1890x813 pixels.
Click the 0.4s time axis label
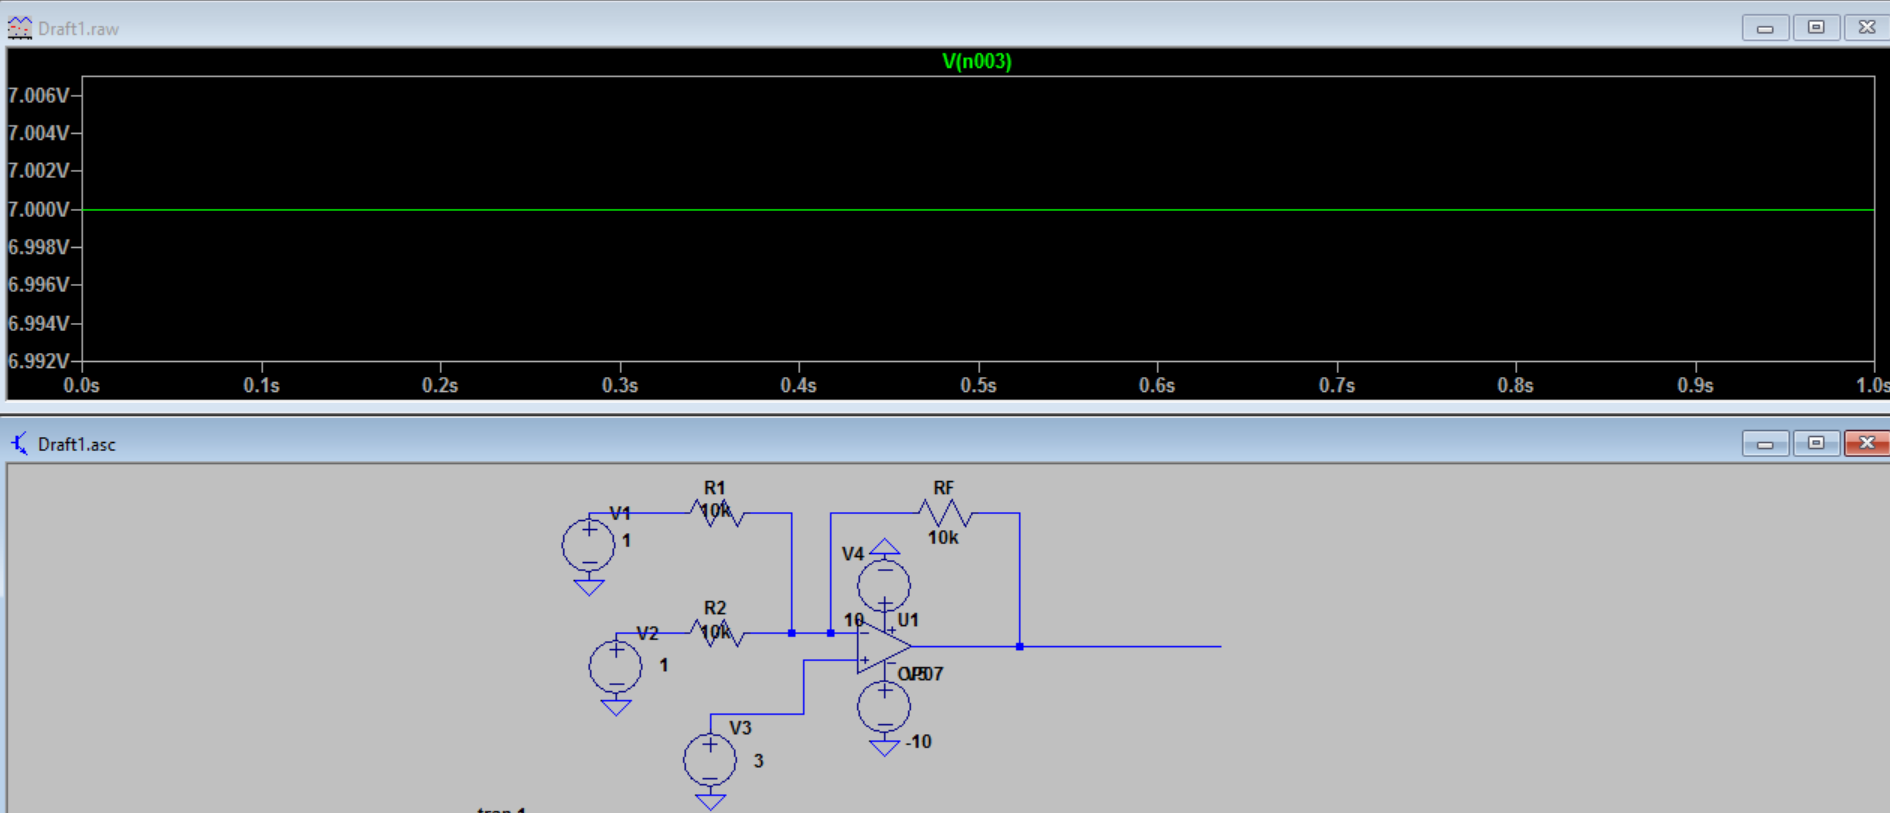[798, 385]
